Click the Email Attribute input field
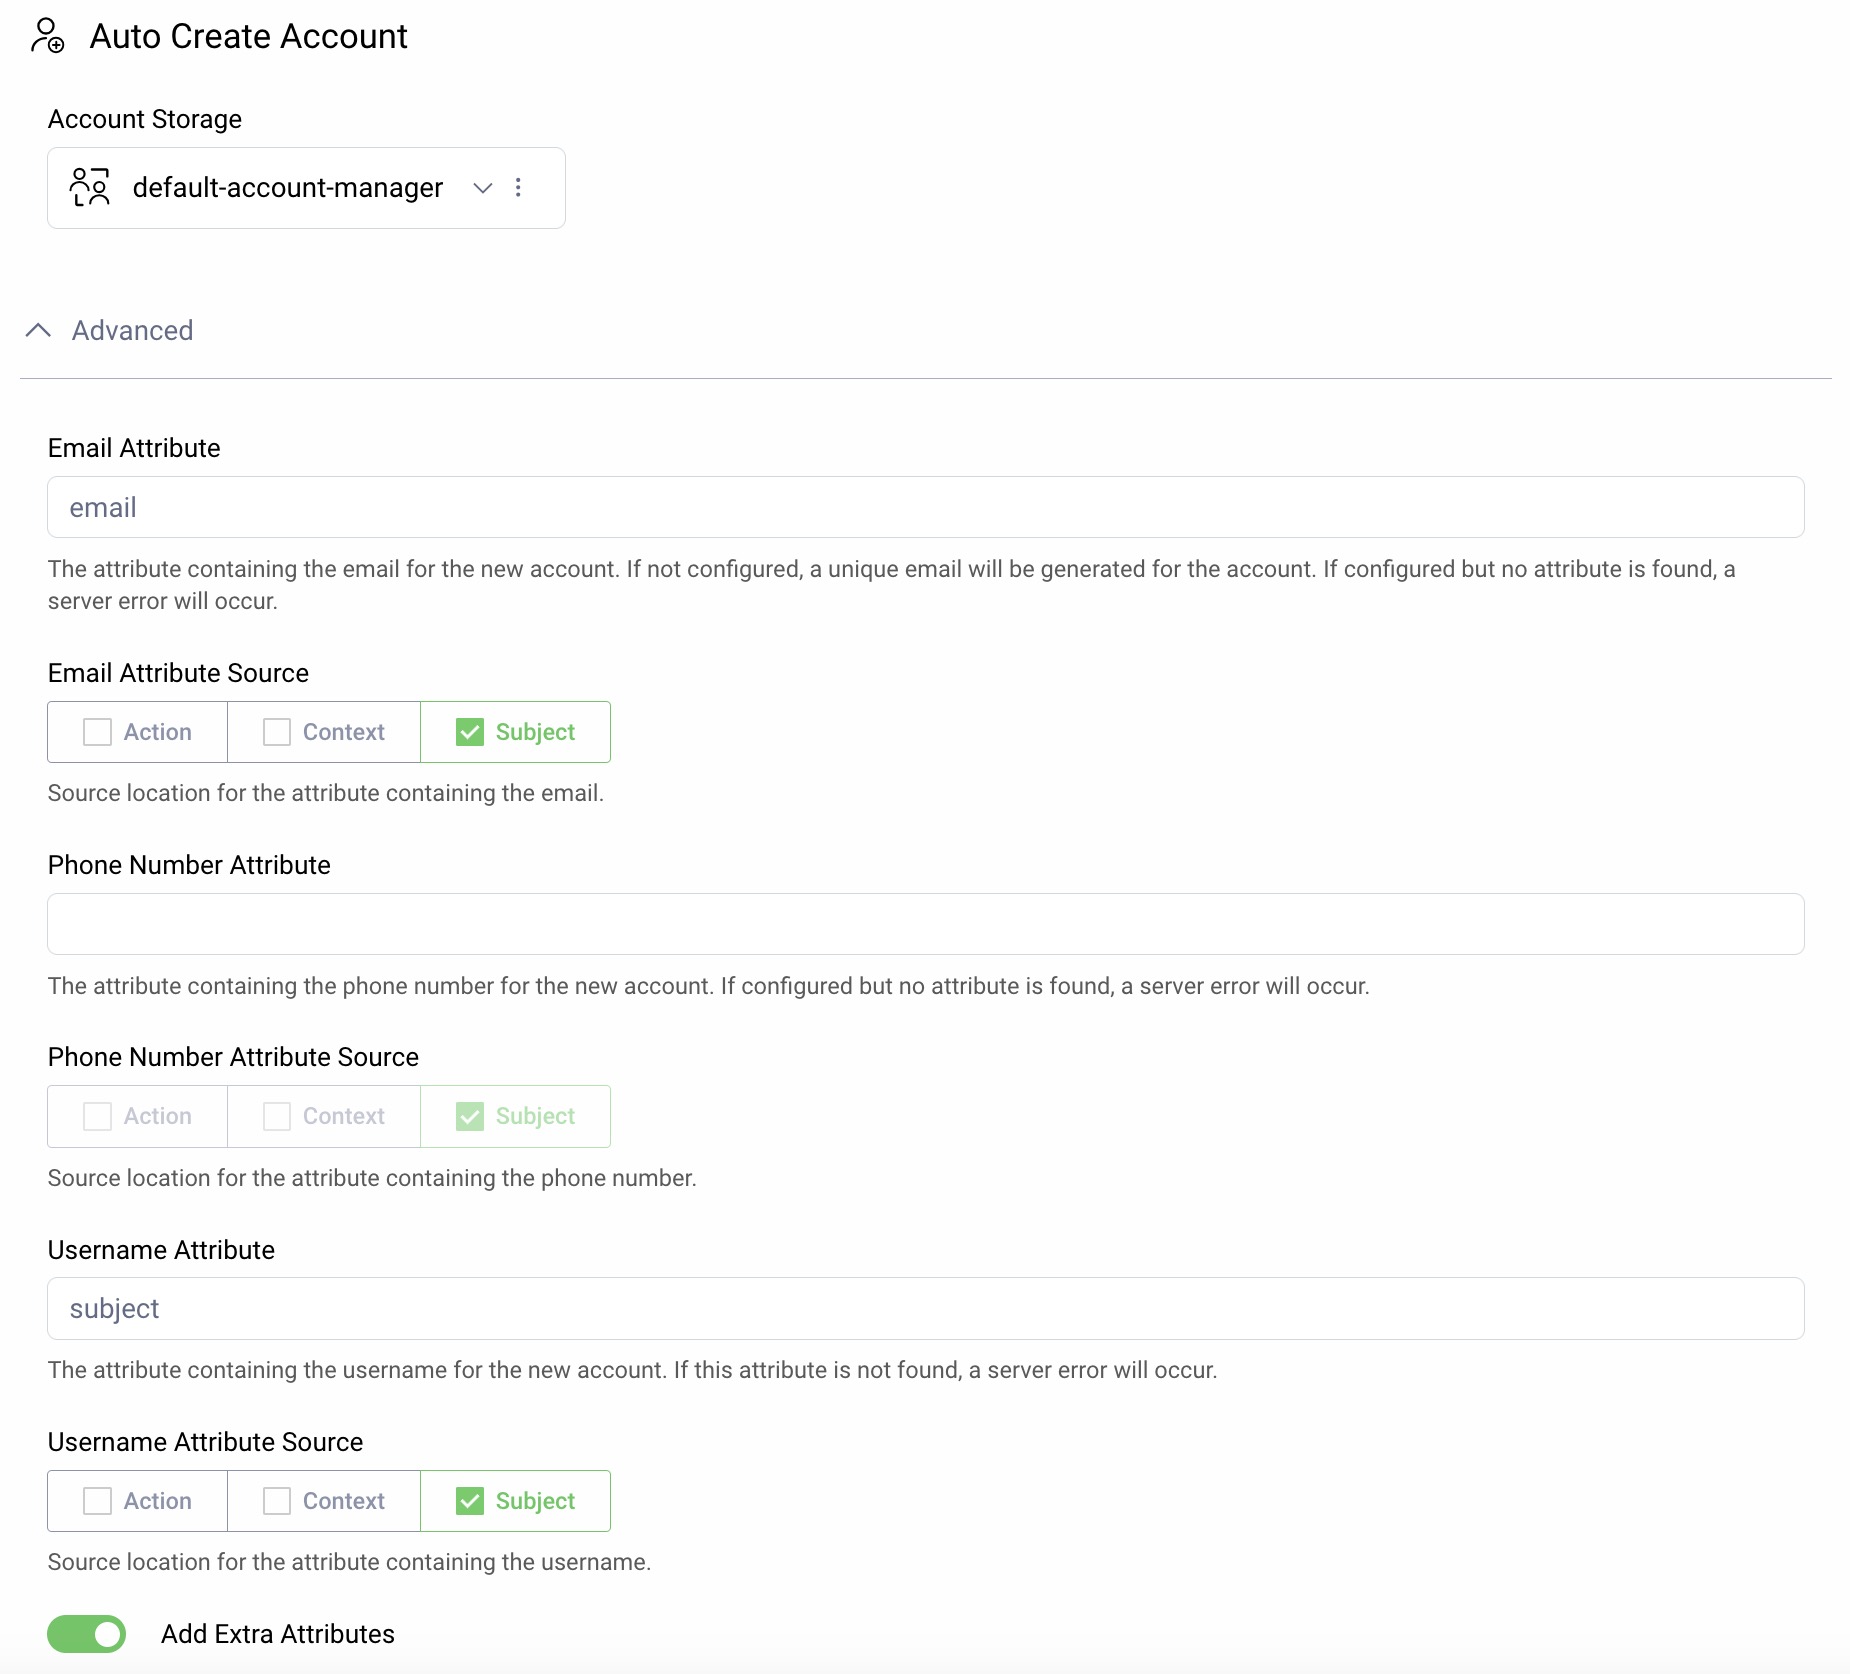The image size is (1850, 1674). [925, 508]
